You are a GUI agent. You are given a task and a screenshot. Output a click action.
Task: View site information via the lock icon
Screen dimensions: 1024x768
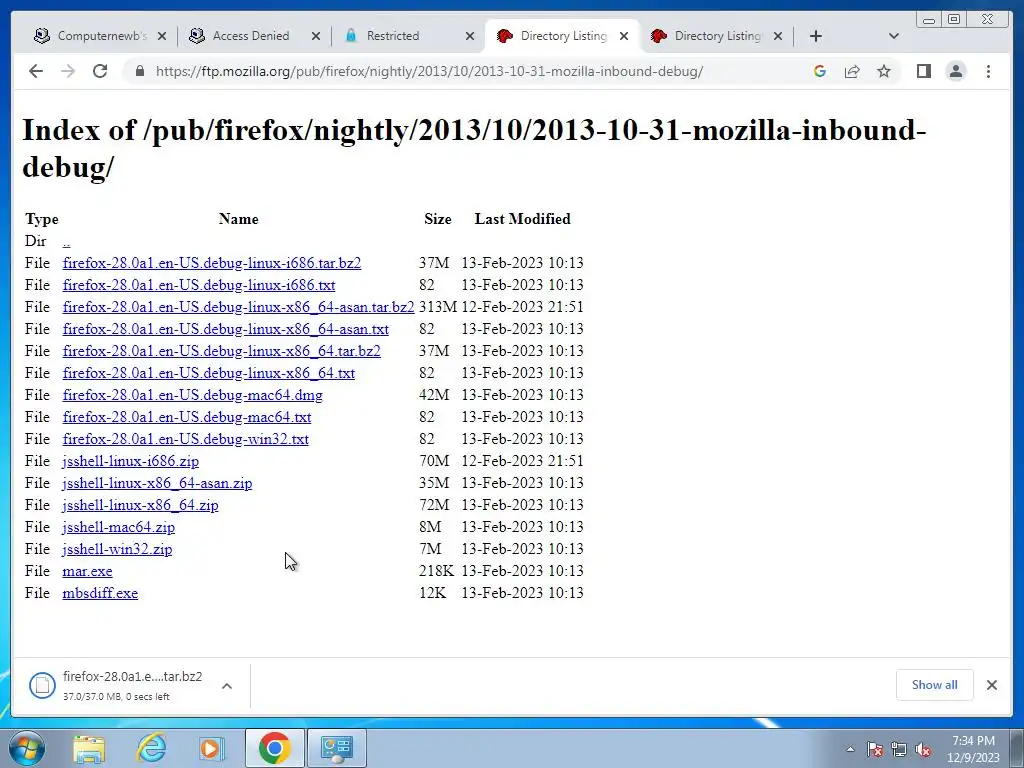(140, 71)
